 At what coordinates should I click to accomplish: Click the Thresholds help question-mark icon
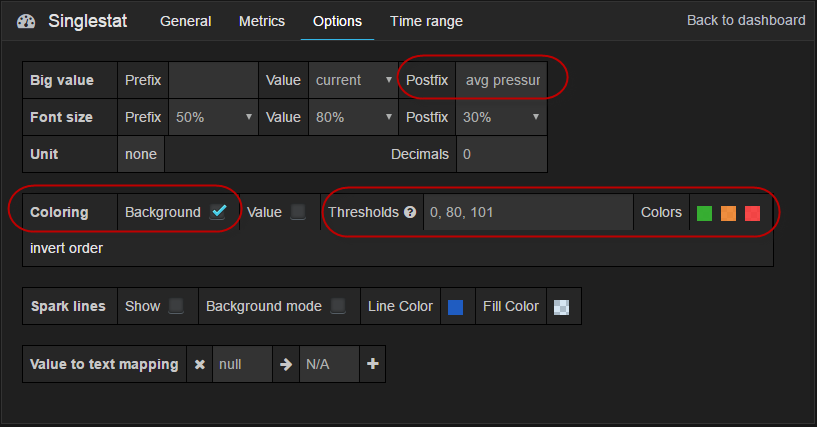(x=410, y=213)
